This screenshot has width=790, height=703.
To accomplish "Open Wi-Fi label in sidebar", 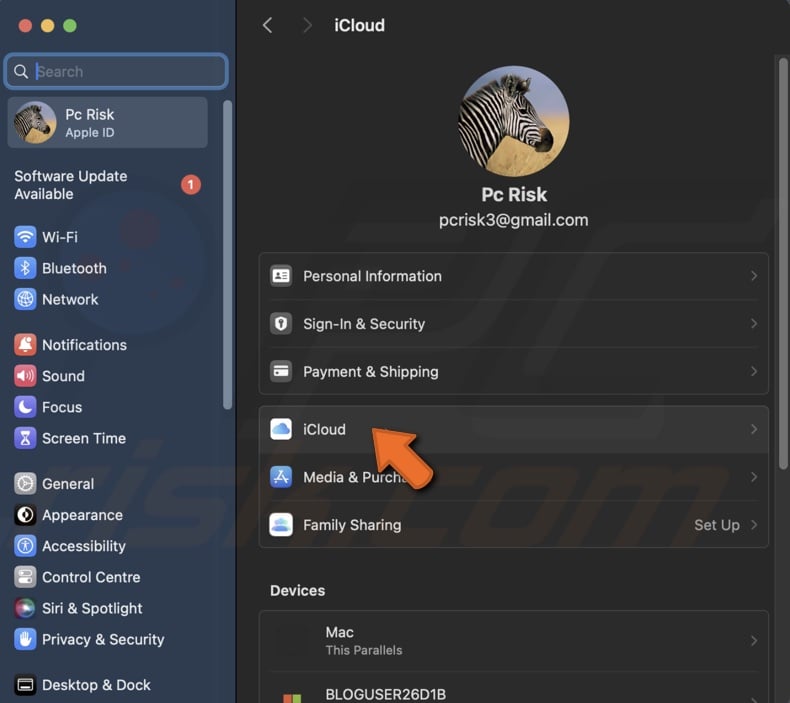I will tap(60, 237).
